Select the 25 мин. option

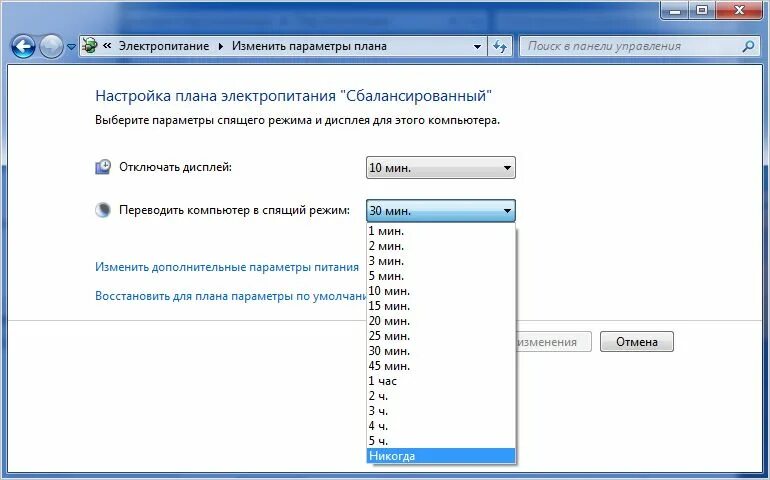(x=441, y=336)
